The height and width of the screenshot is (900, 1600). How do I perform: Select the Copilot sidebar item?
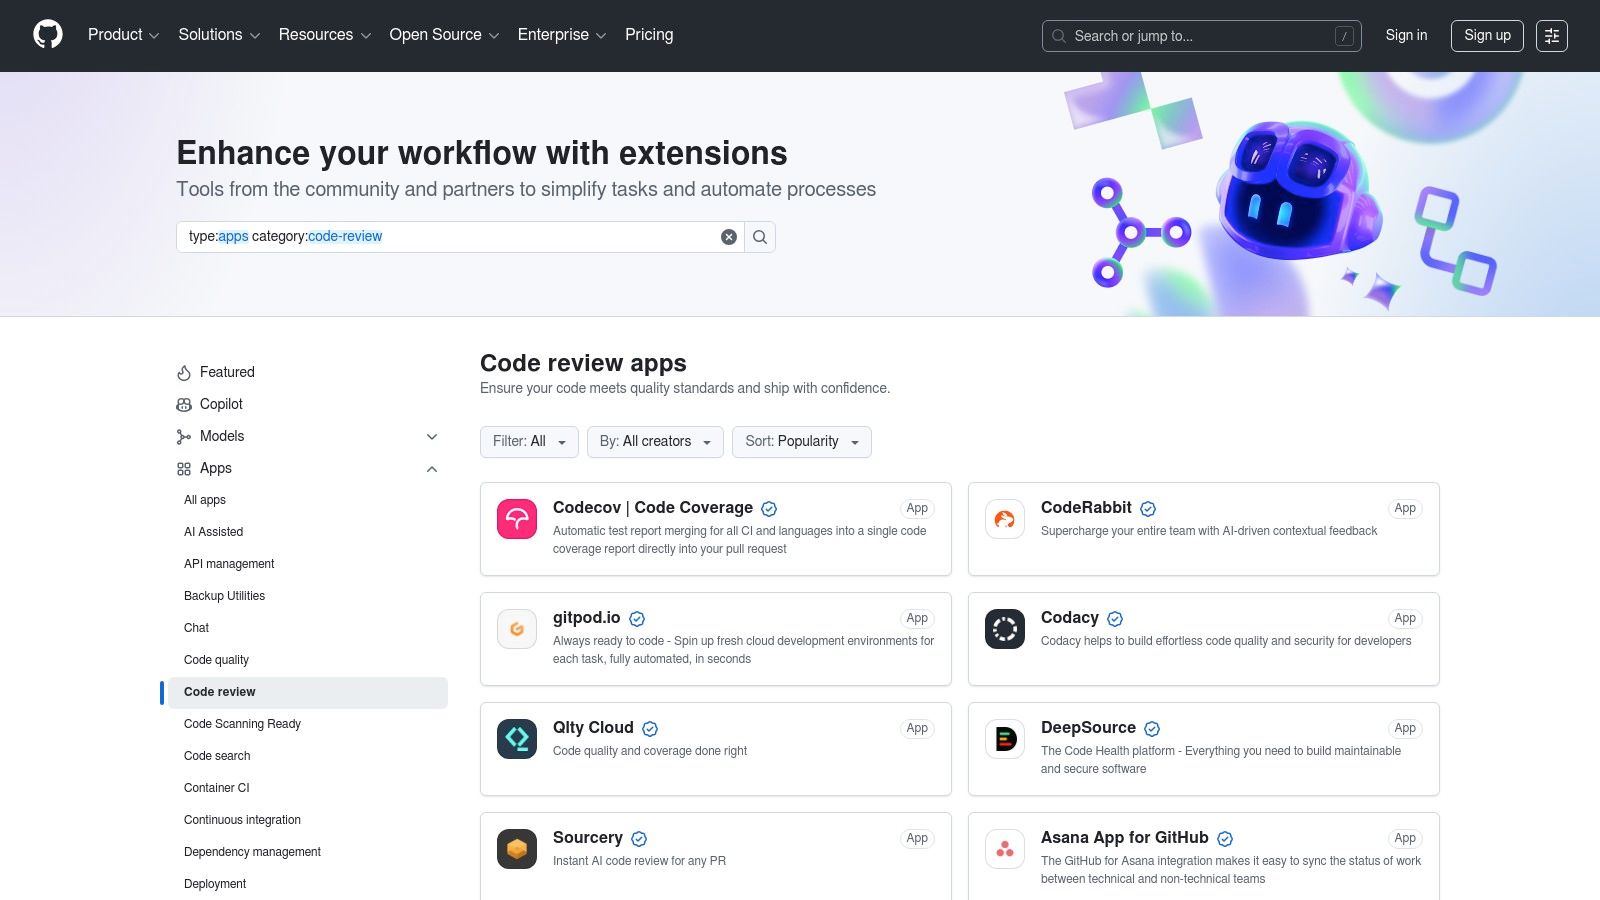click(308, 404)
